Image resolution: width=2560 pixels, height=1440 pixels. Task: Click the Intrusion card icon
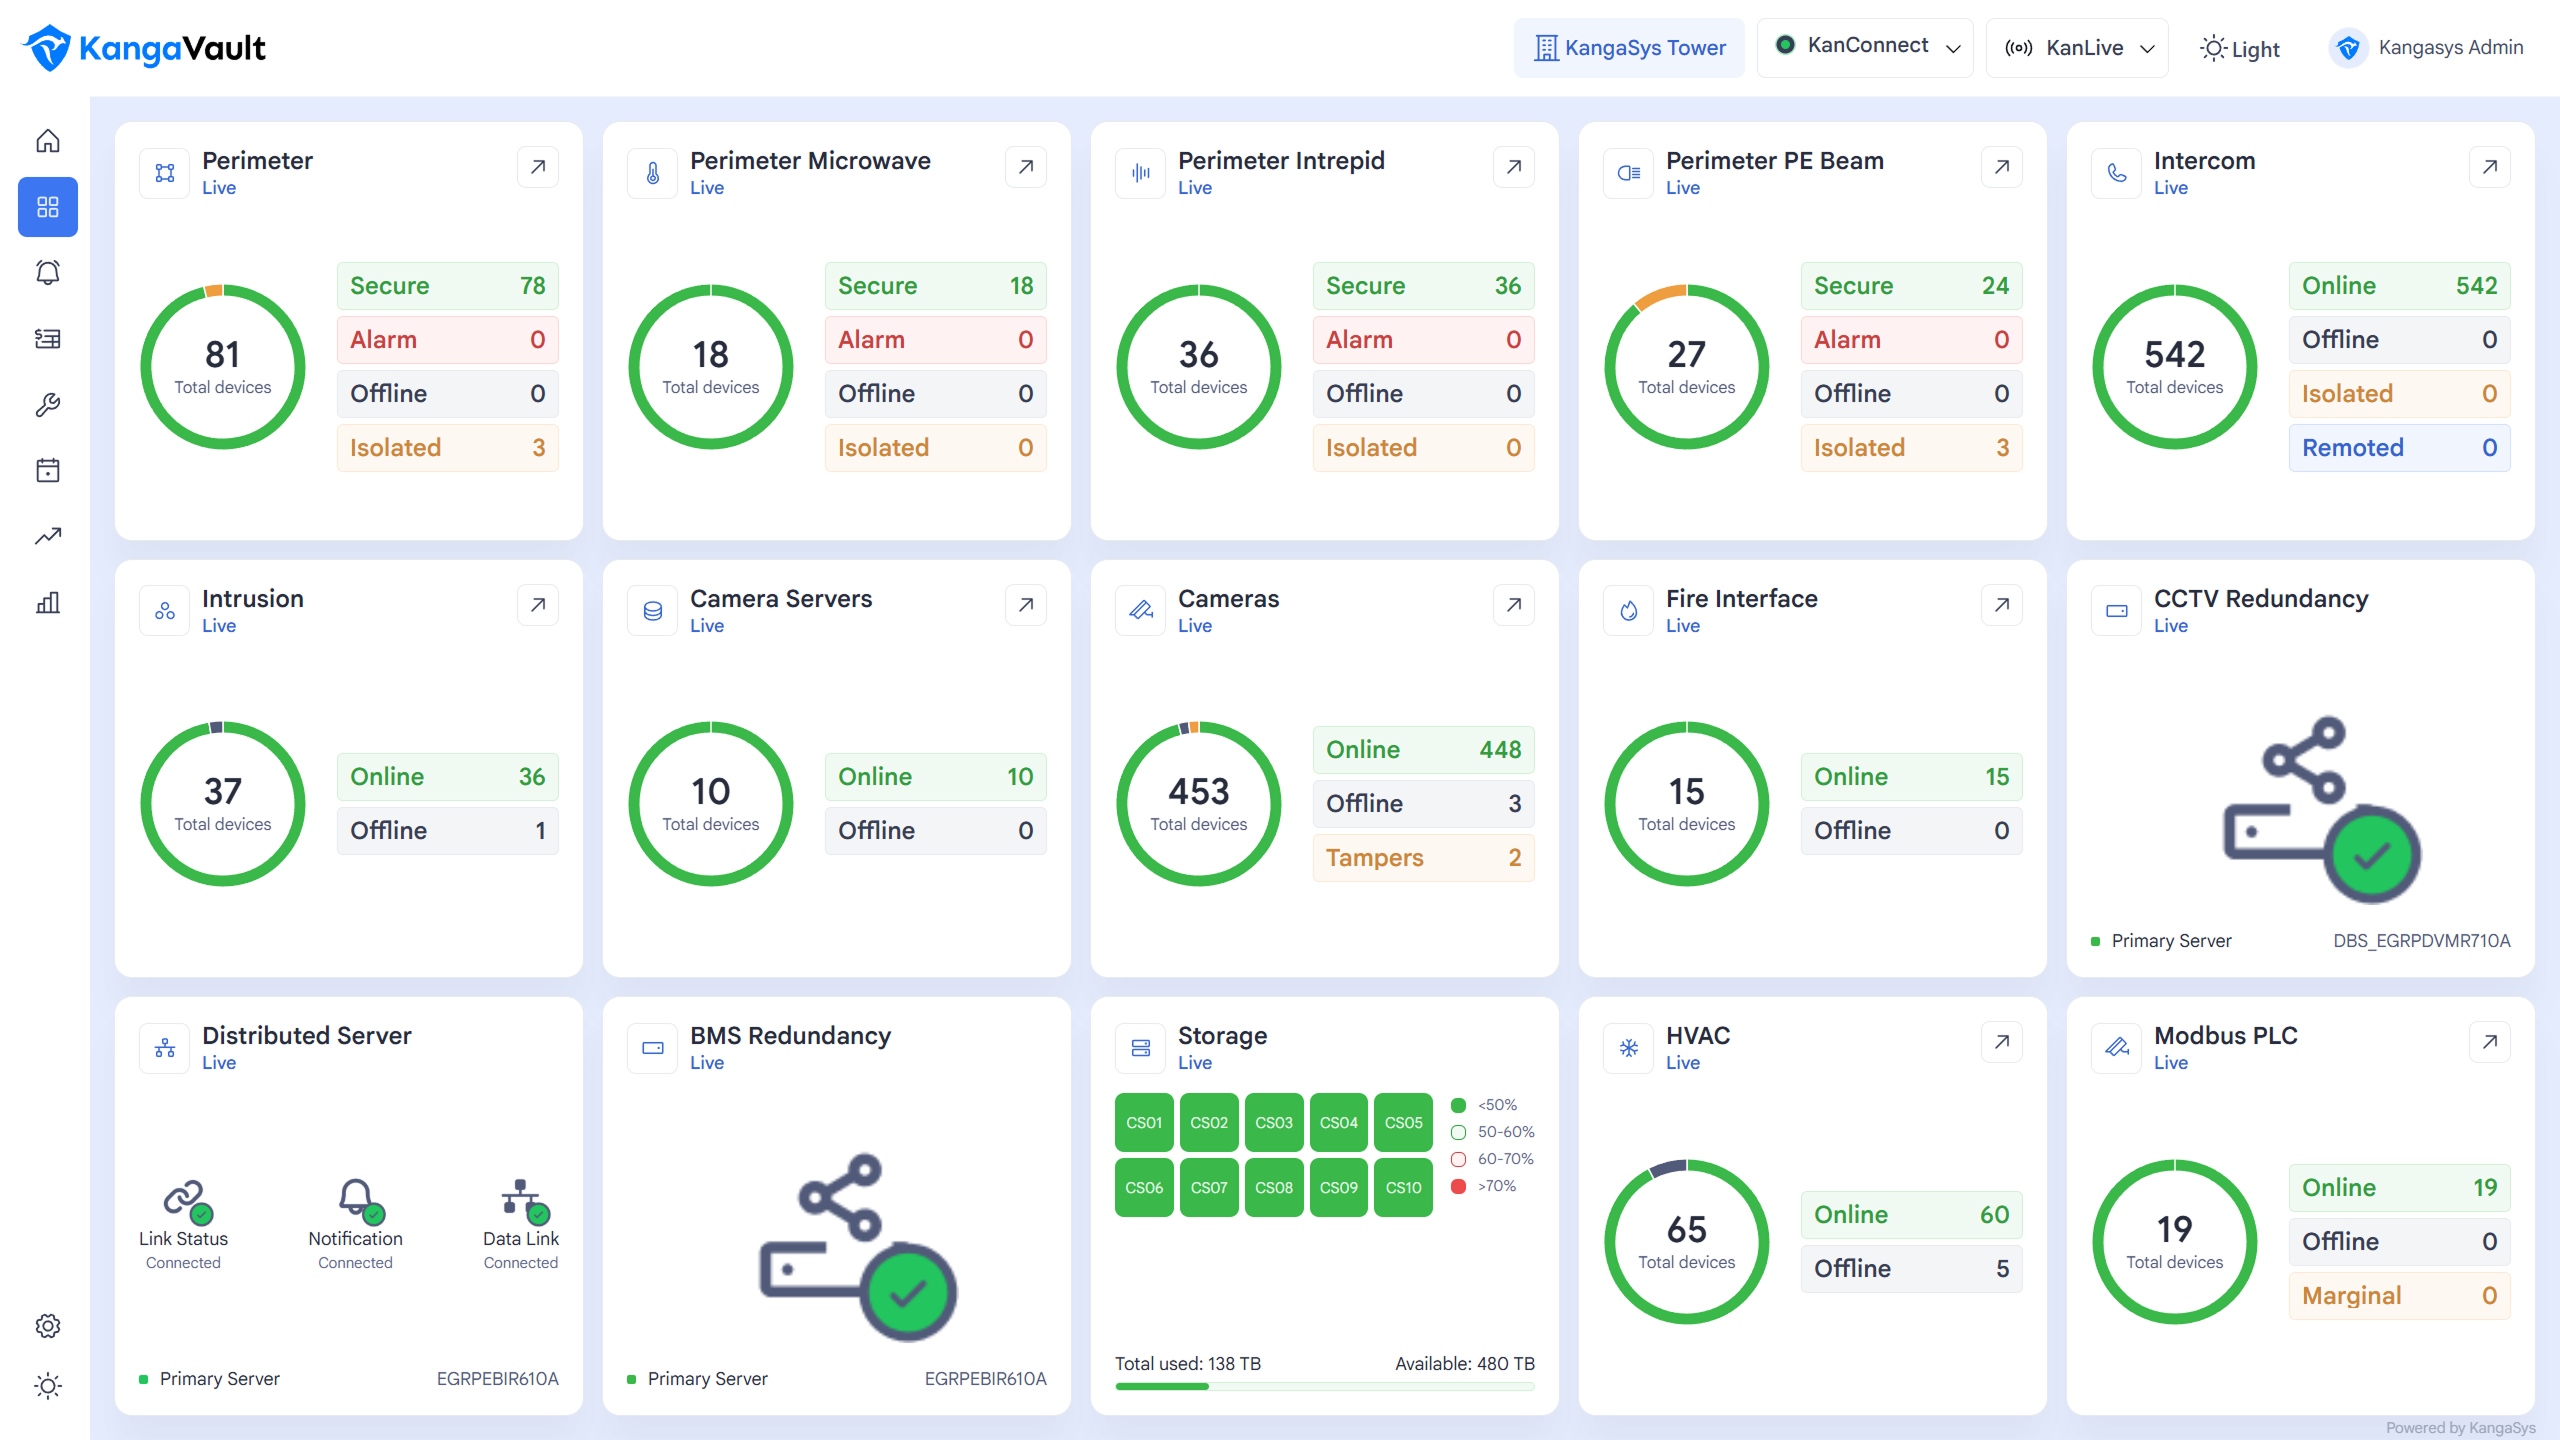[165, 611]
